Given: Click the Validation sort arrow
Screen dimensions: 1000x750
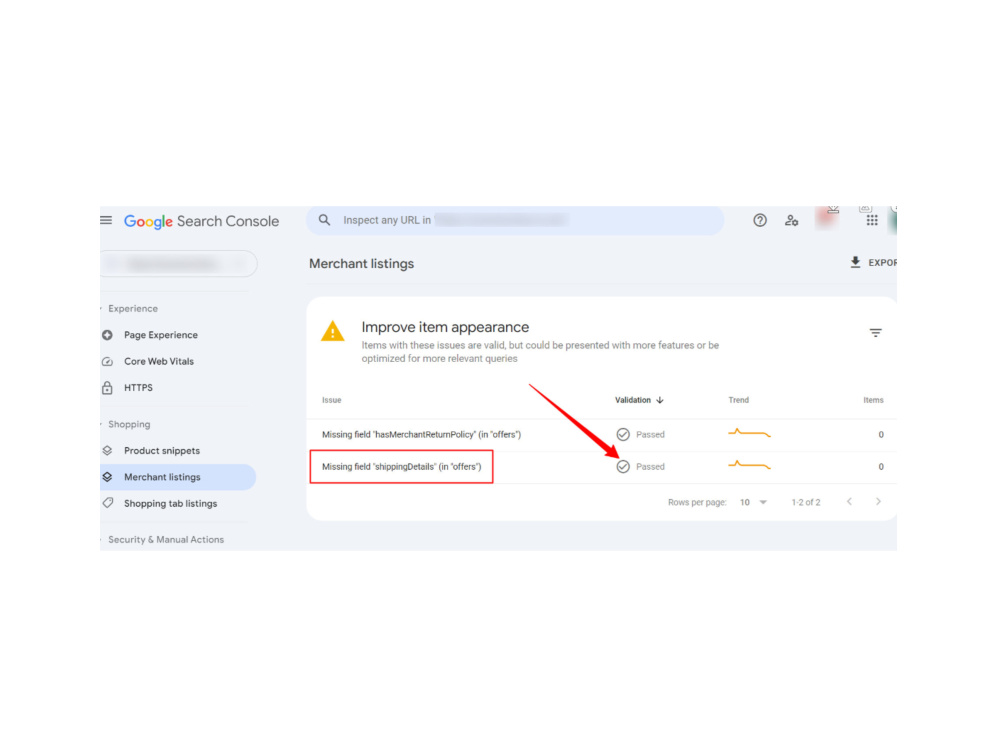Looking at the screenshot, I should point(660,401).
